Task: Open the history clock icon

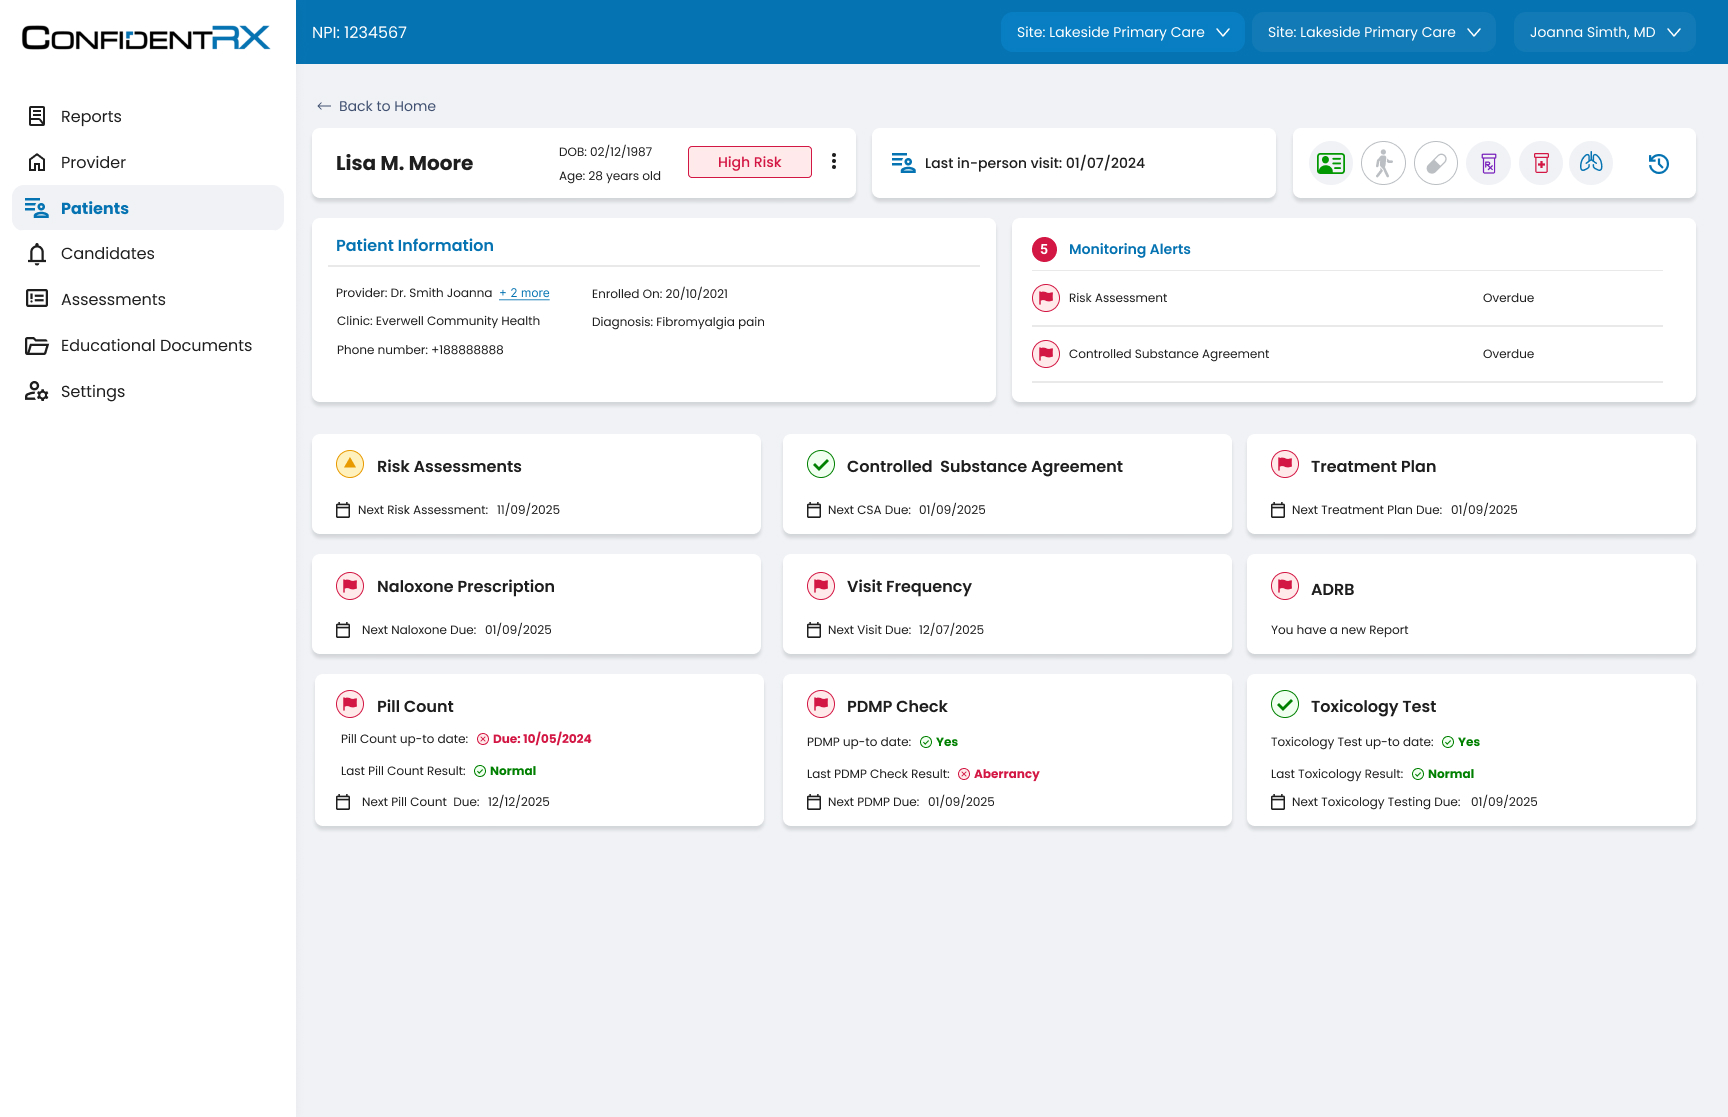Action: pos(1658,163)
